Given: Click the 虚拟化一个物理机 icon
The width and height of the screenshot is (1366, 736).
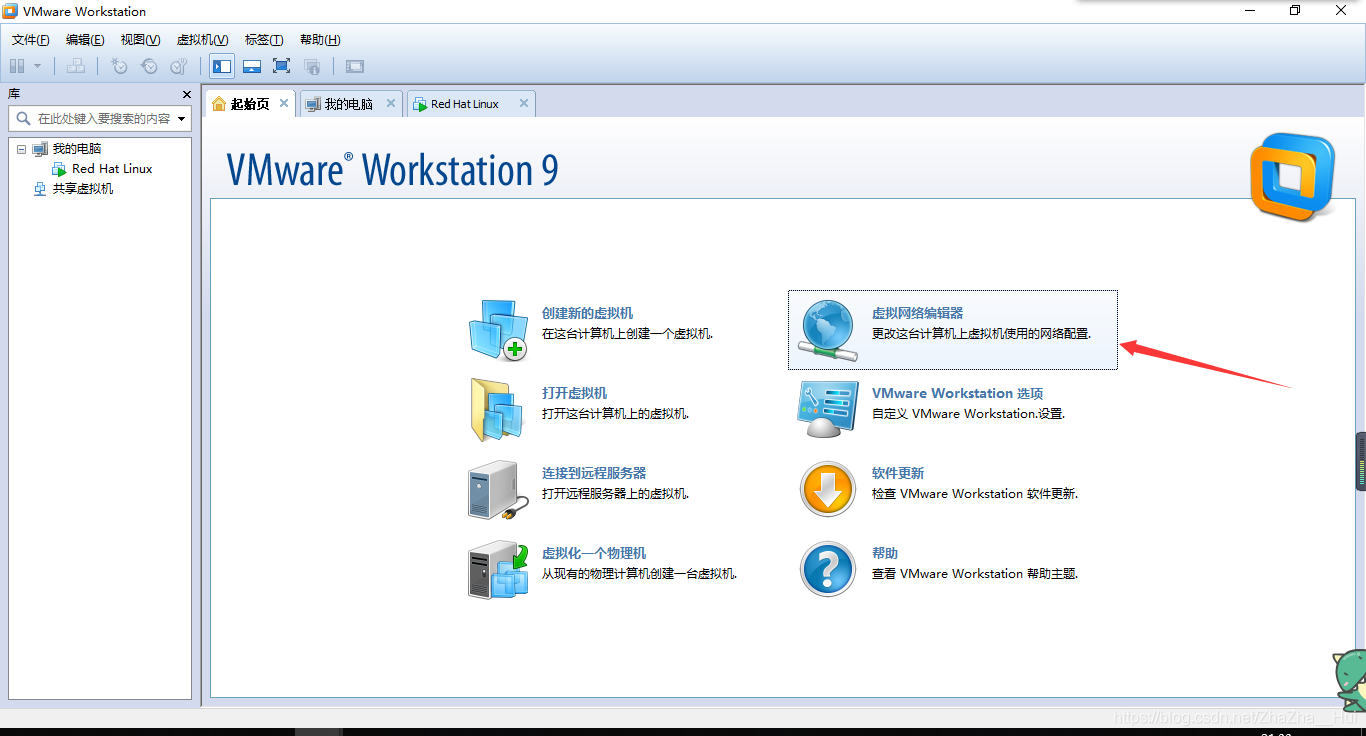Looking at the screenshot, I should [498, 570].
